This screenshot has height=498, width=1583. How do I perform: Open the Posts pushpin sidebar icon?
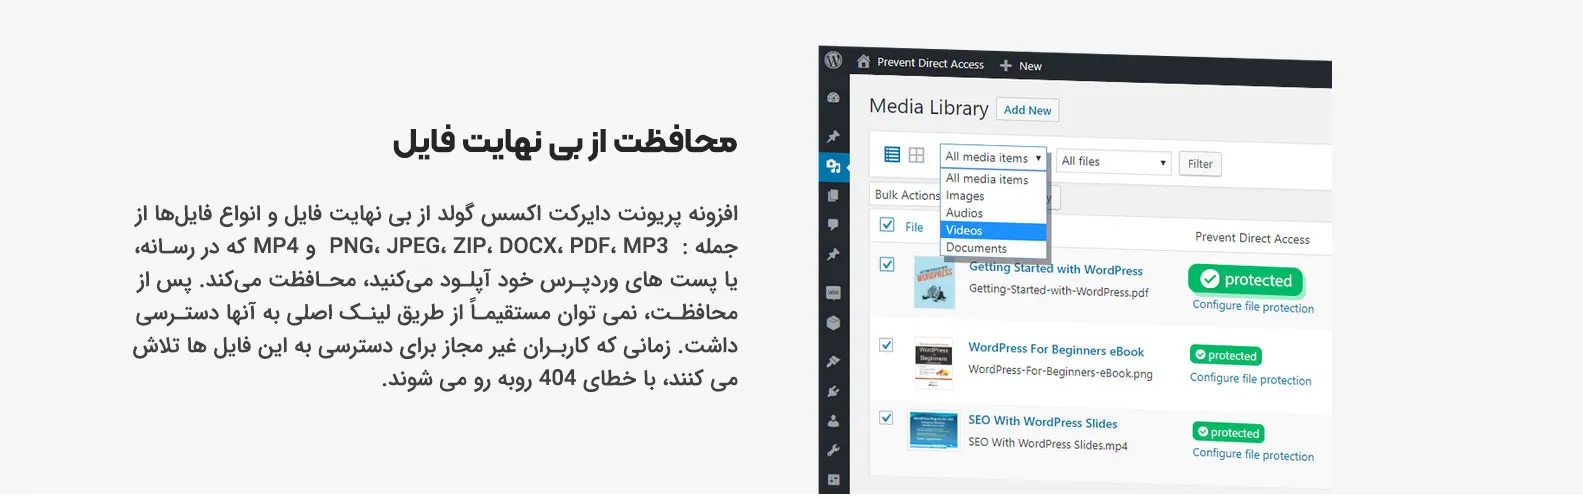(833, 136)
